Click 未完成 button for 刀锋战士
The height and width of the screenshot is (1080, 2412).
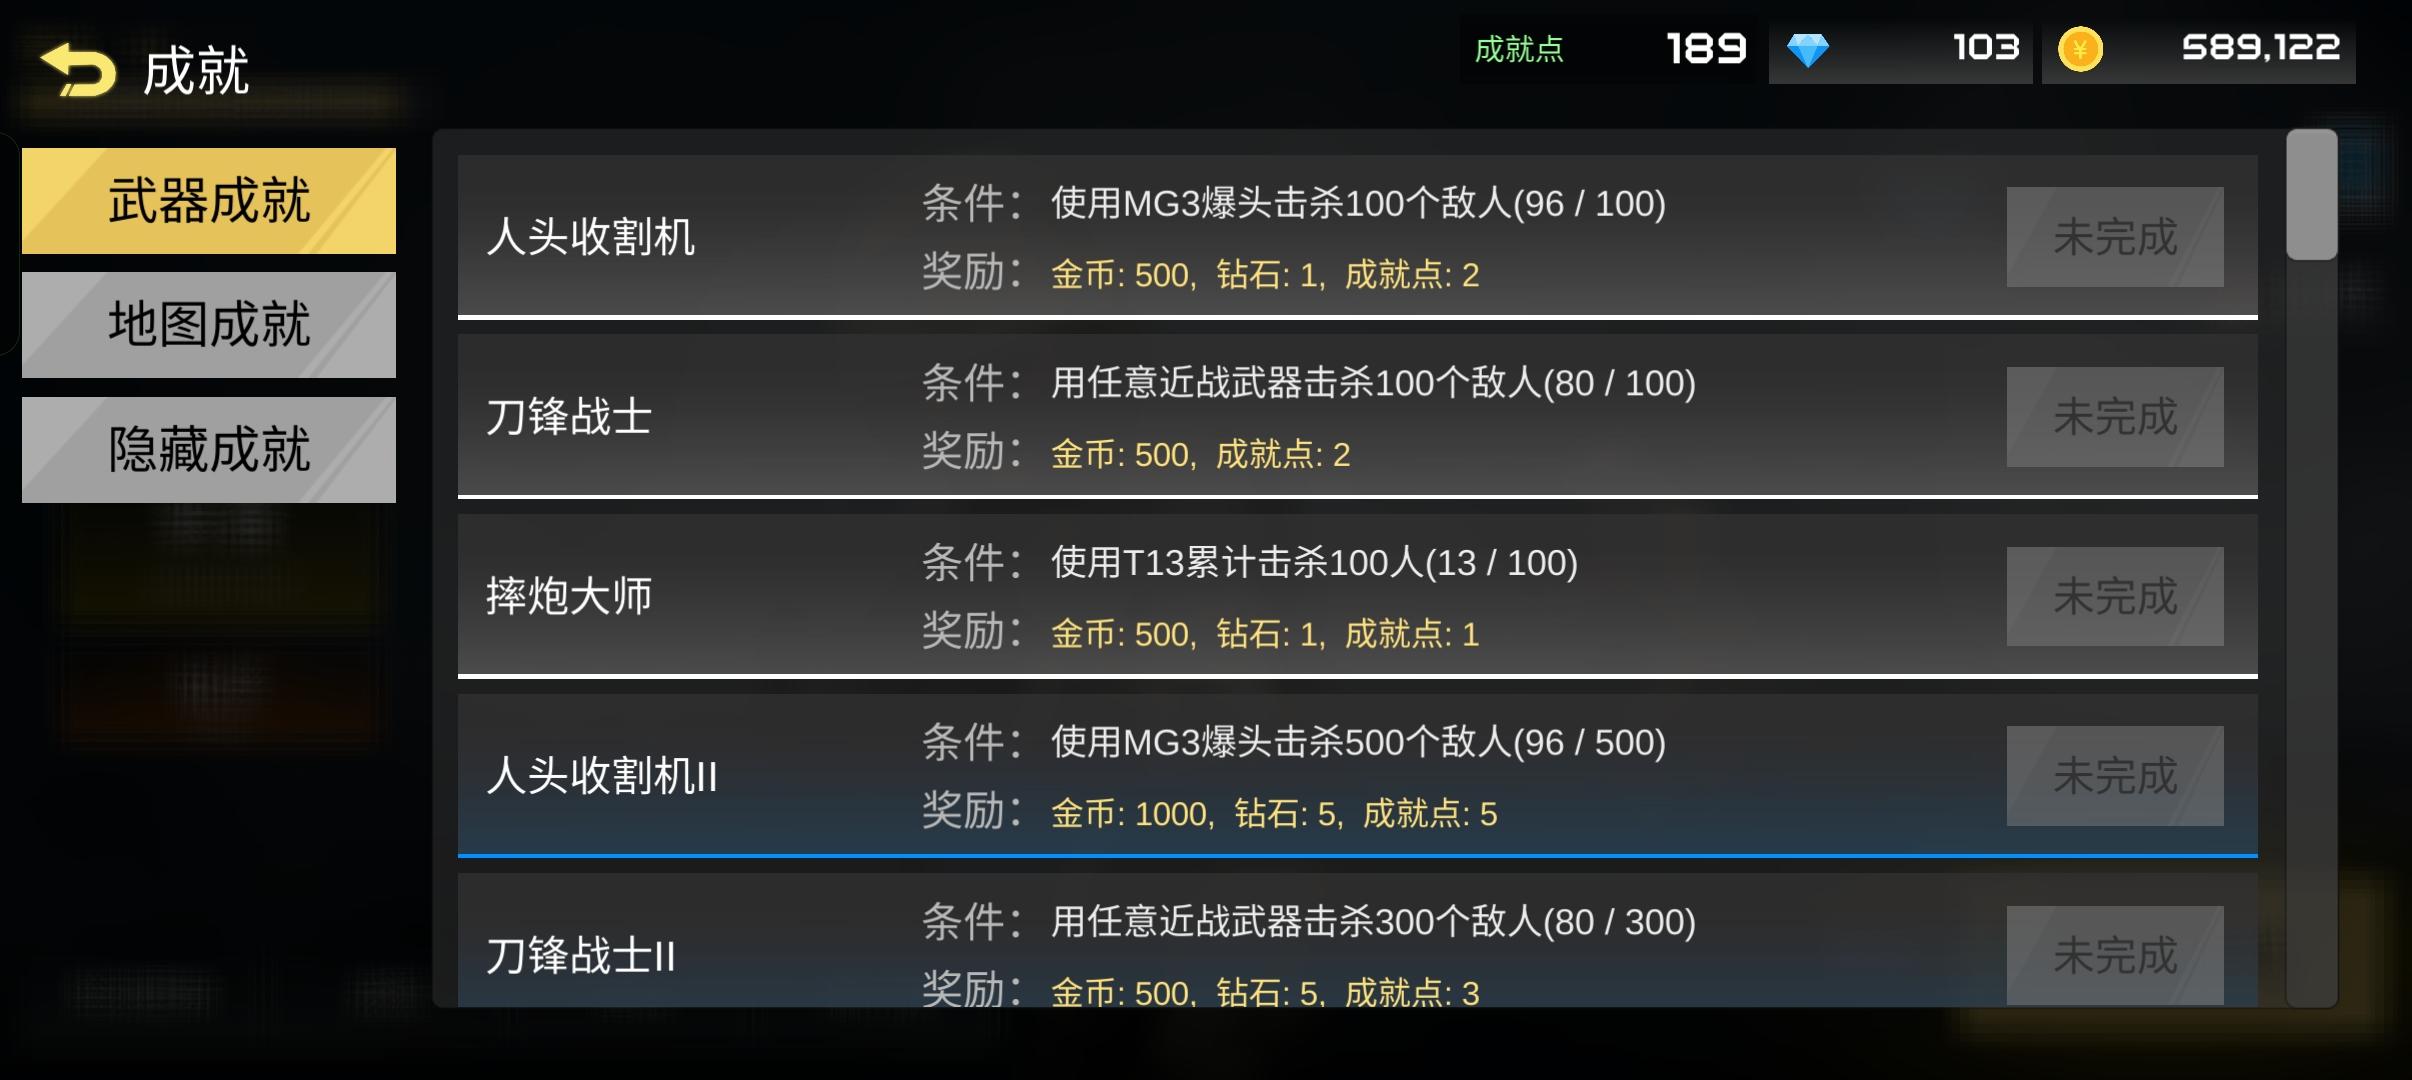[2115, 417]
